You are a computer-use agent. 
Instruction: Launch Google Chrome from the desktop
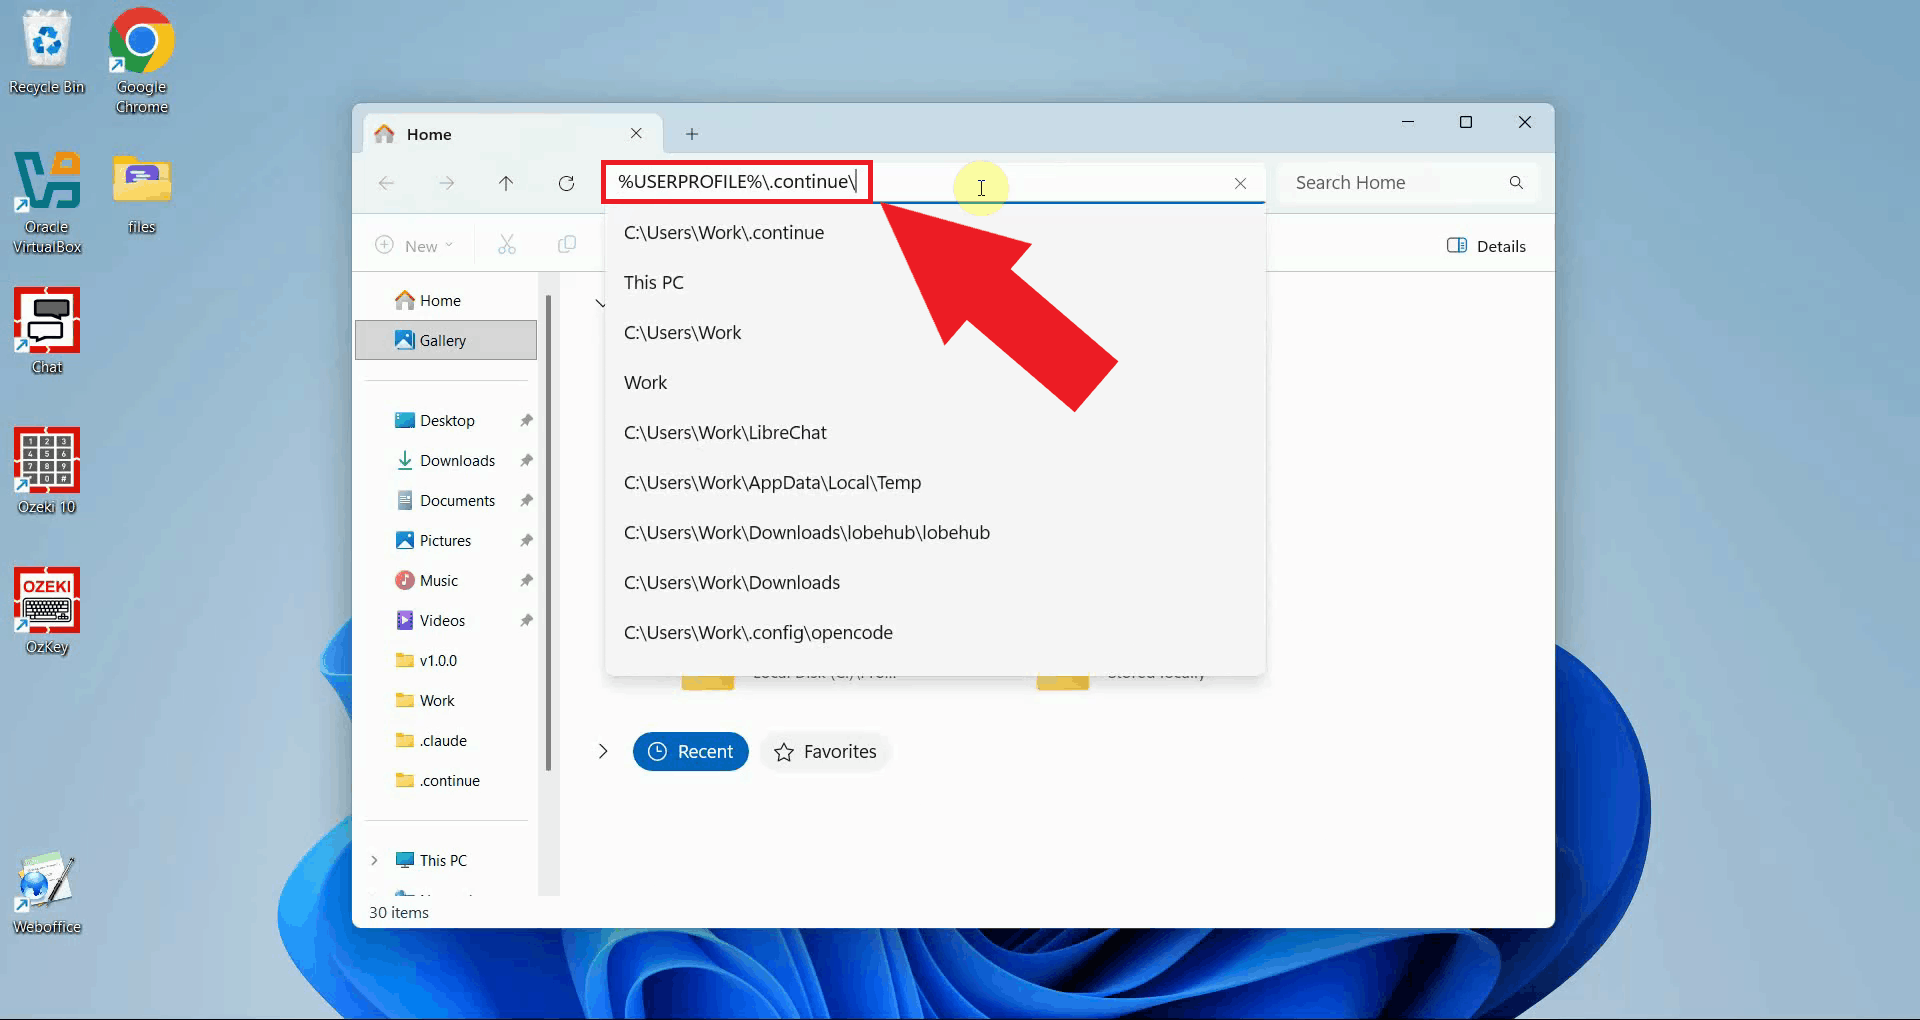click(x=141, y=60)
